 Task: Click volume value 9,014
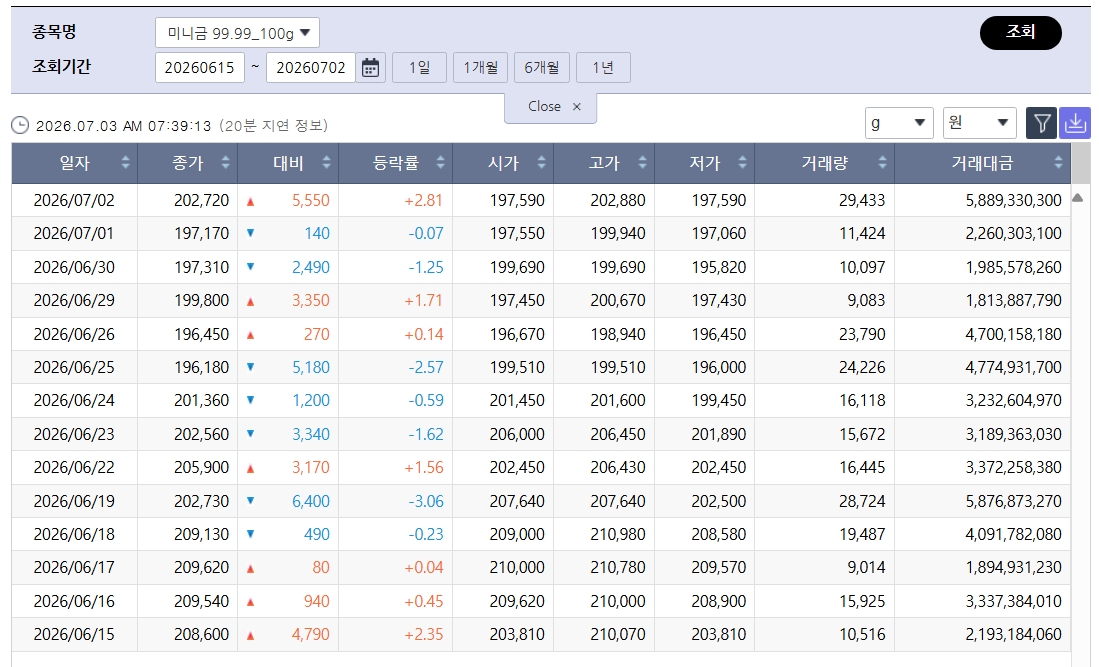pos(866,568)
